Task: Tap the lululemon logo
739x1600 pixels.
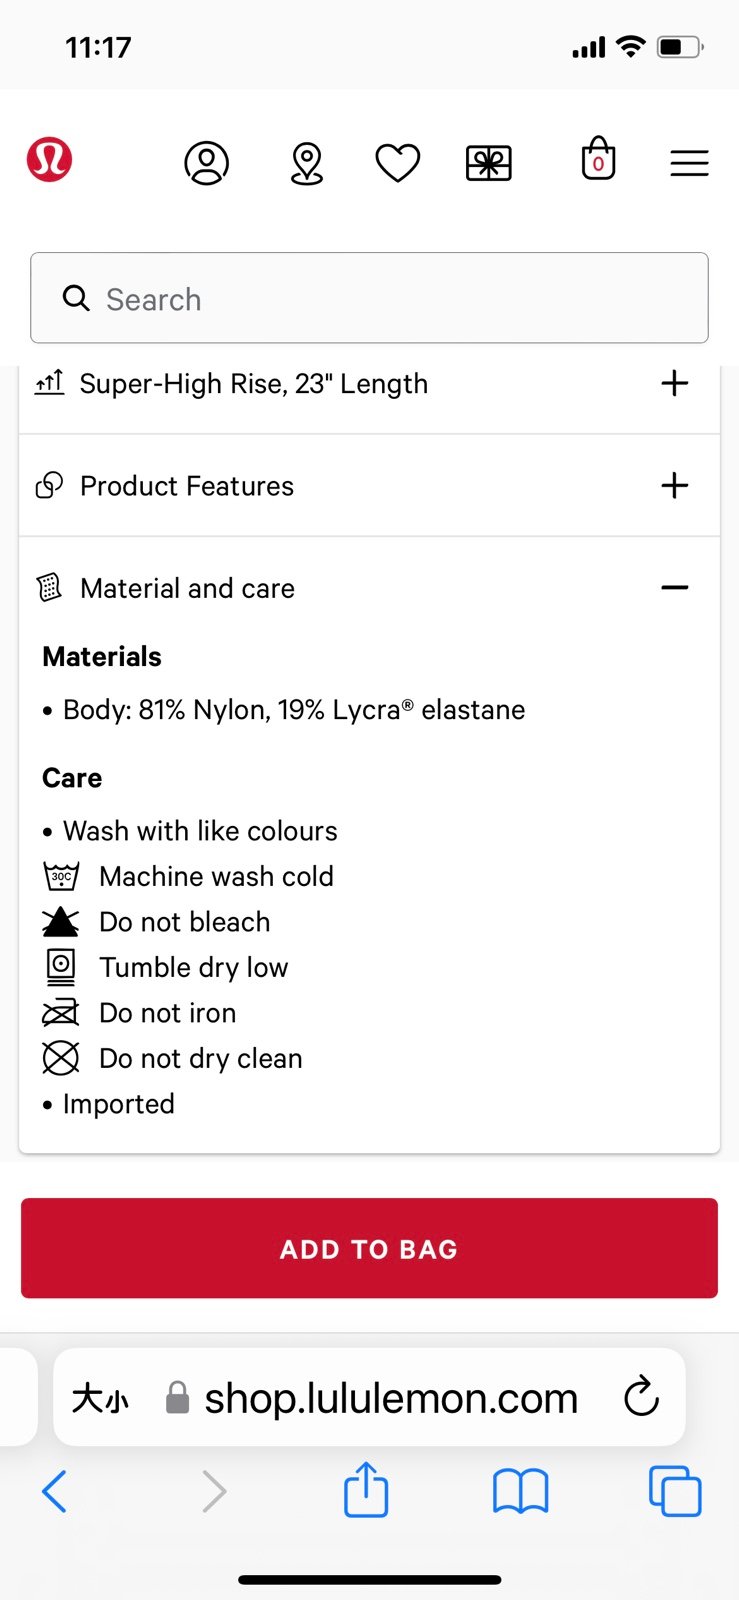Action: (x=49, y=160)
